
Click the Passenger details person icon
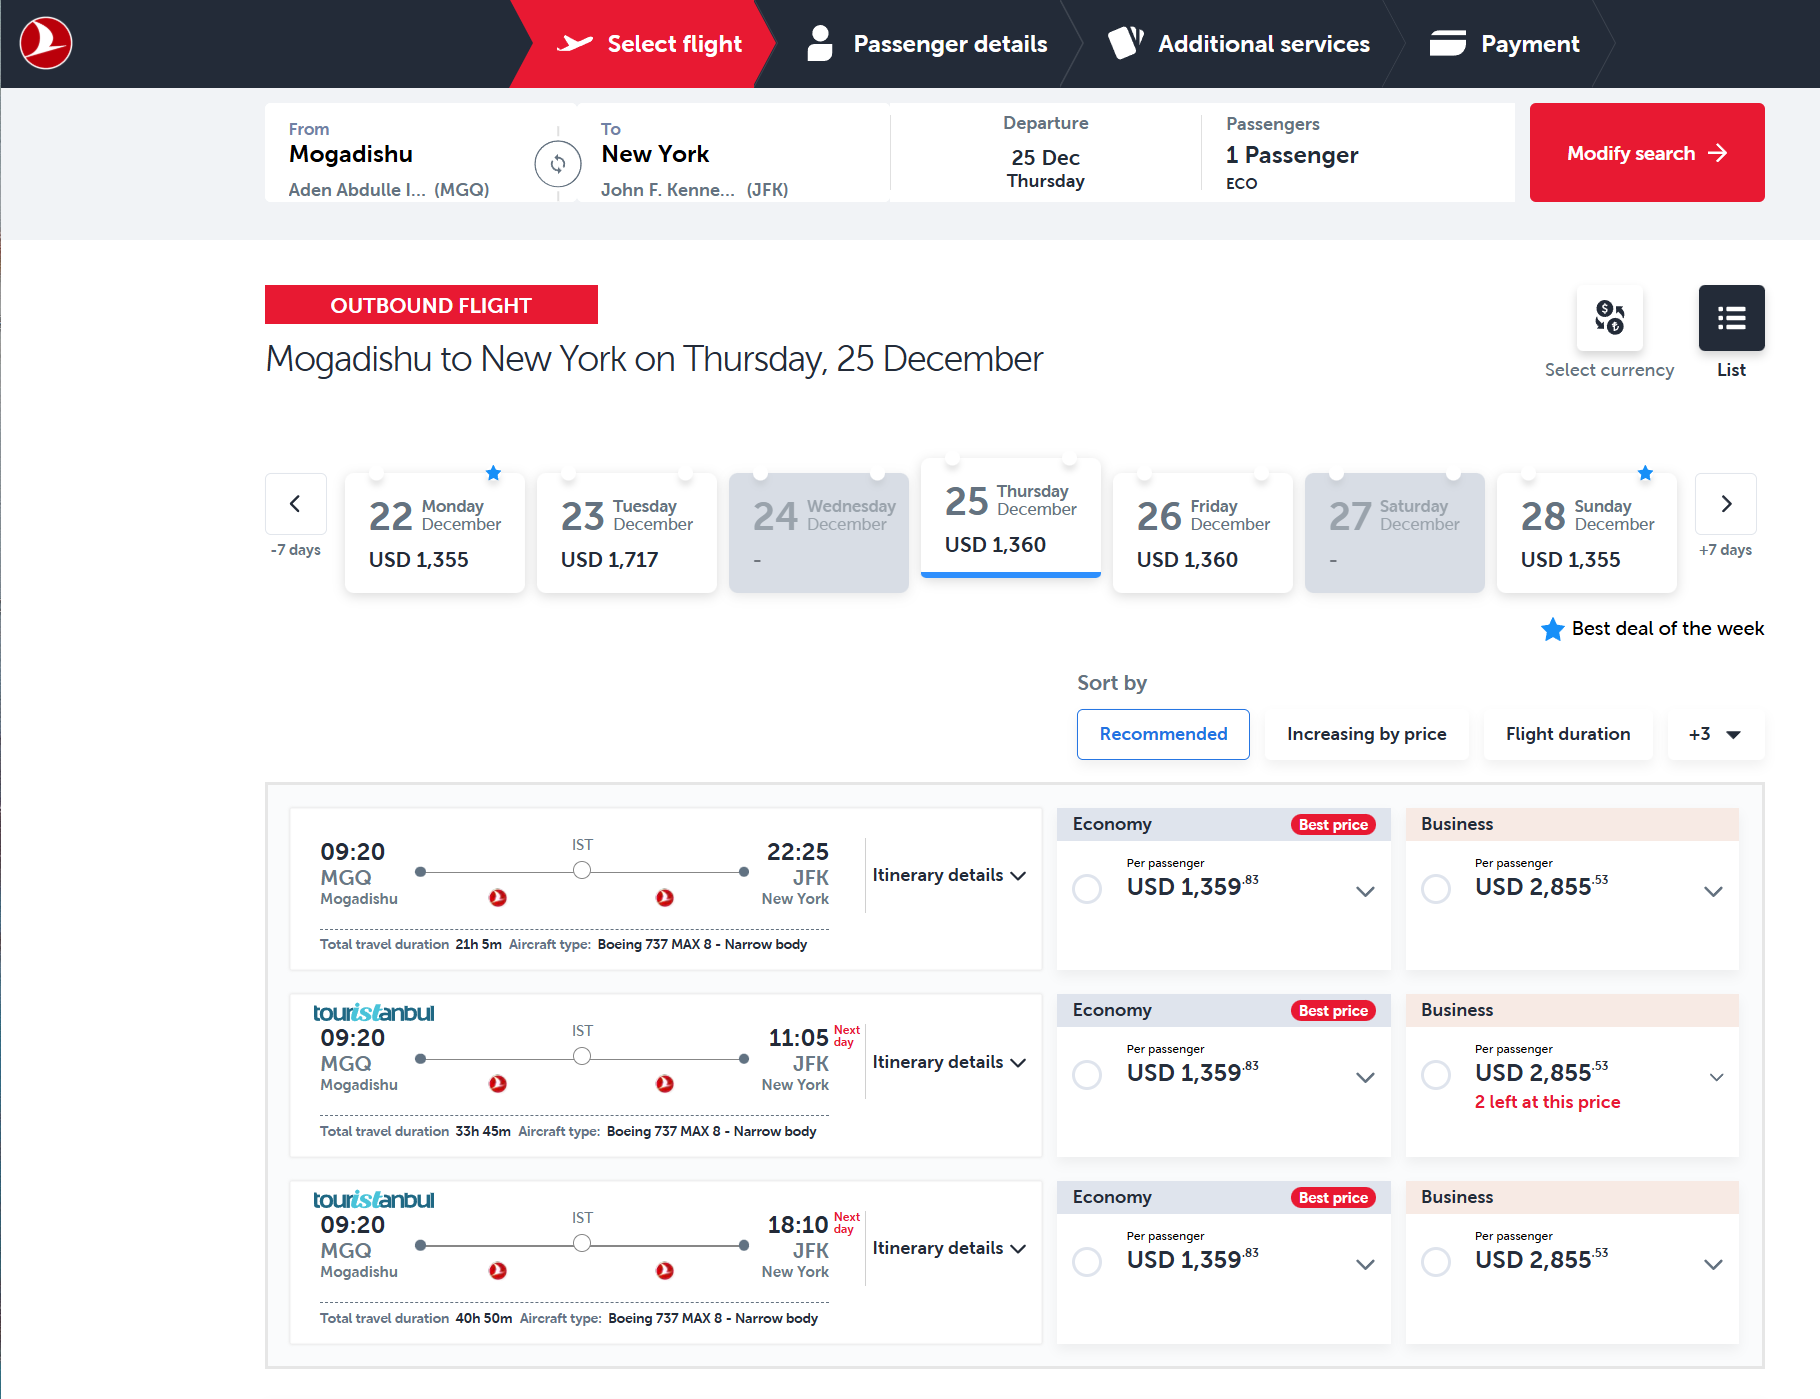(820, 44)
